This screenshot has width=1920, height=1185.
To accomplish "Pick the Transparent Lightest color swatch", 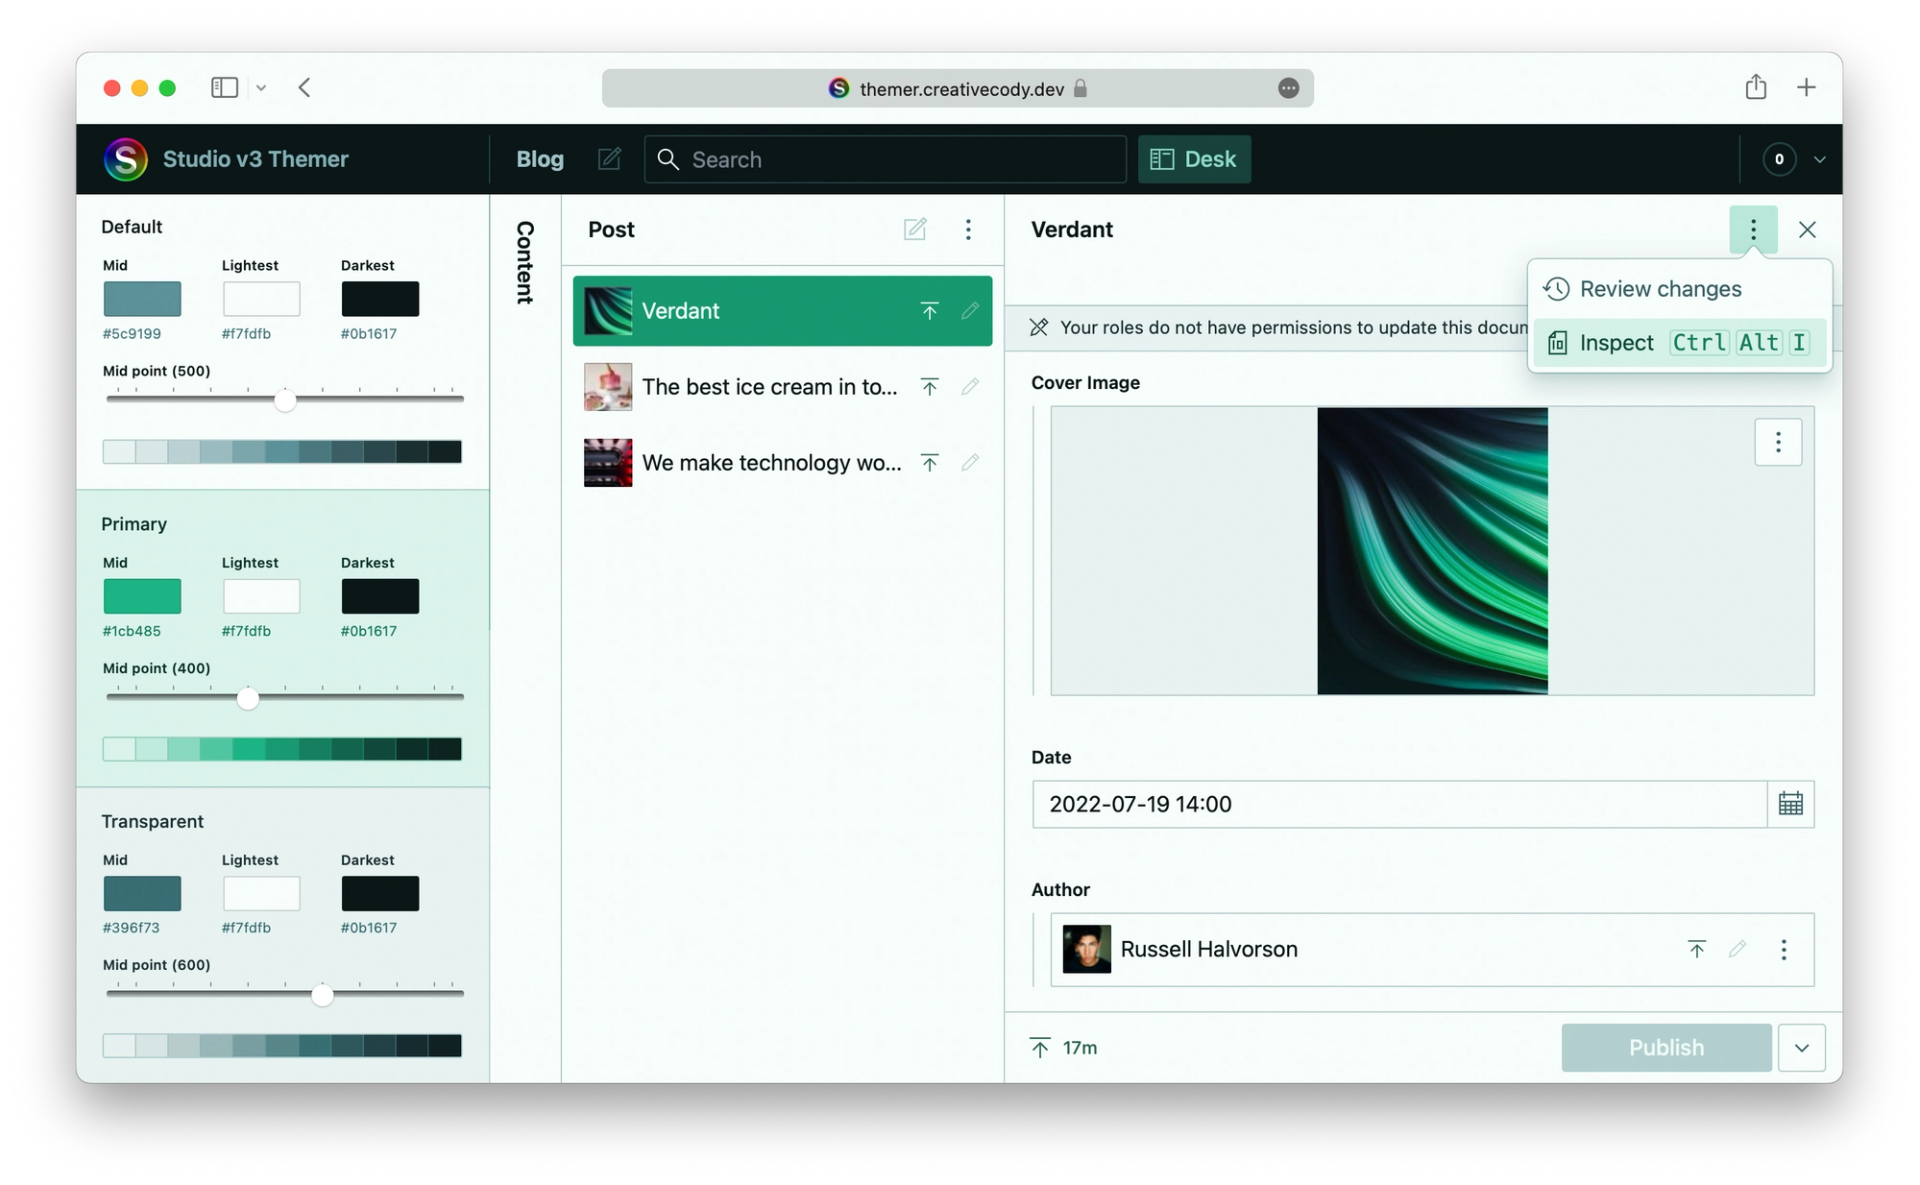I will tap(261, 893).
